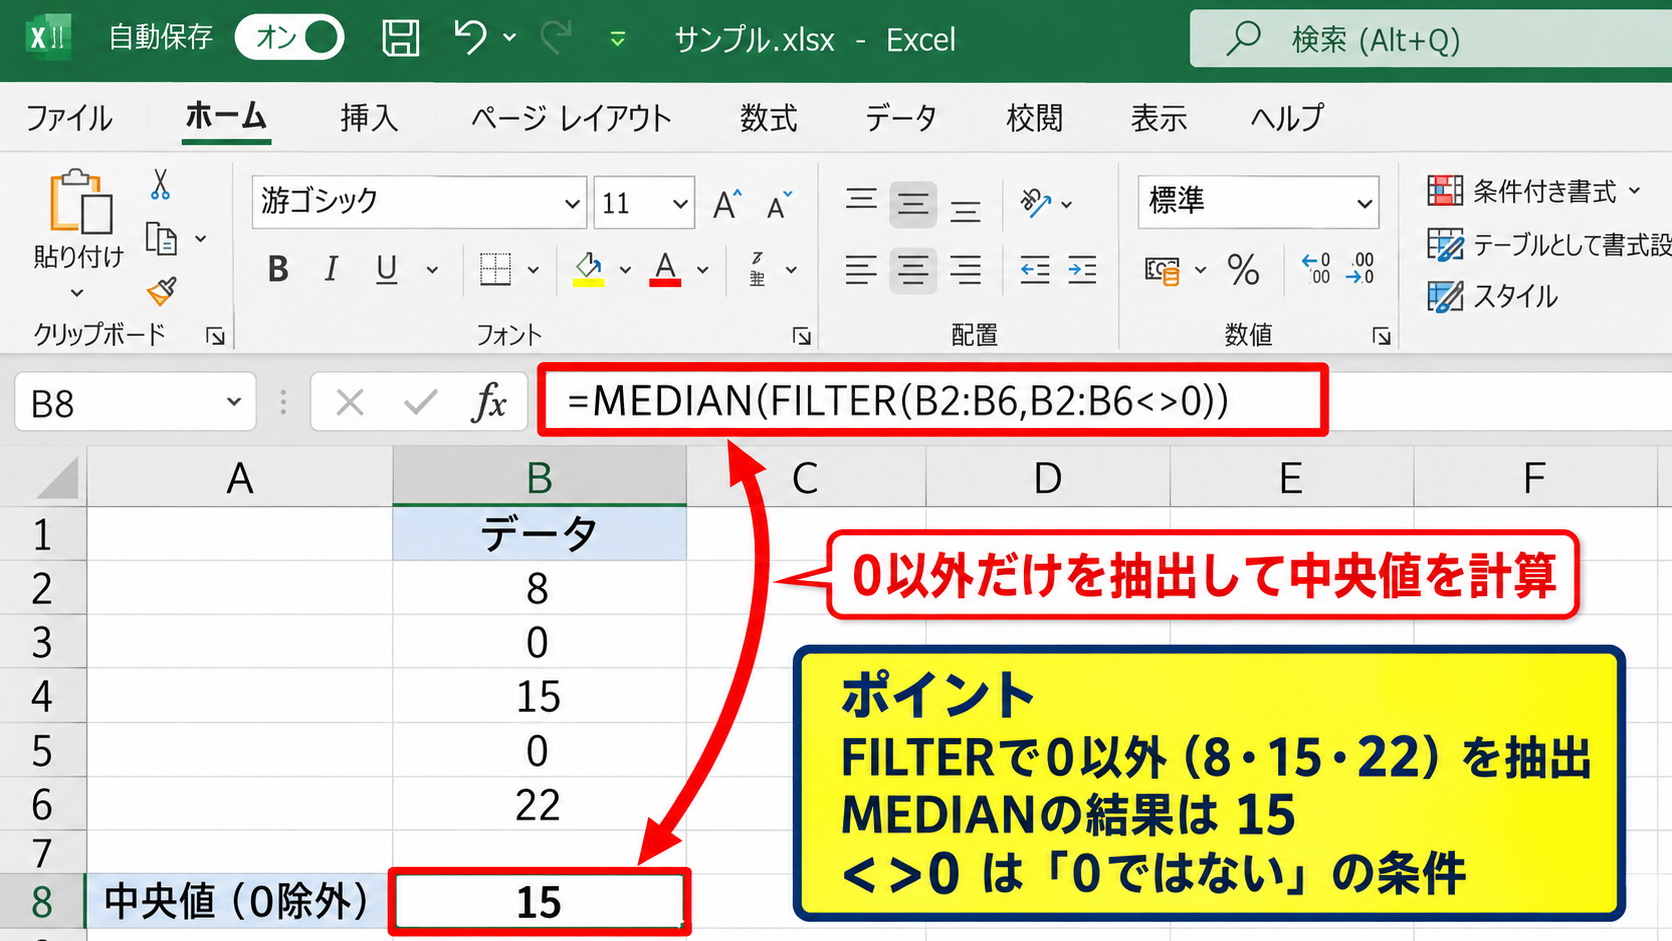Click the Cut scissors icon

pyautogui.click(x=160, y=185)
